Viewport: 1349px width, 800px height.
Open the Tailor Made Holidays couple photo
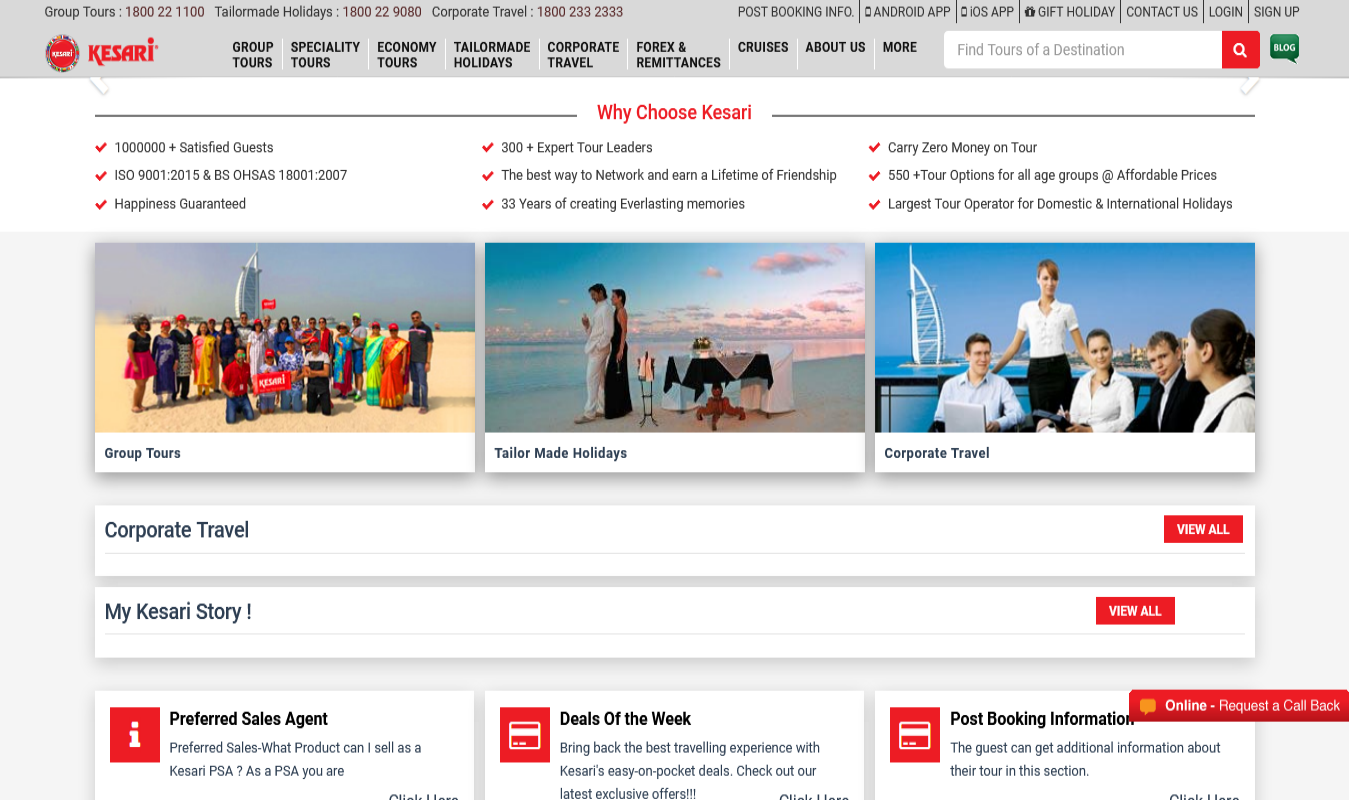pyautogui.click(x=675, y=338)
